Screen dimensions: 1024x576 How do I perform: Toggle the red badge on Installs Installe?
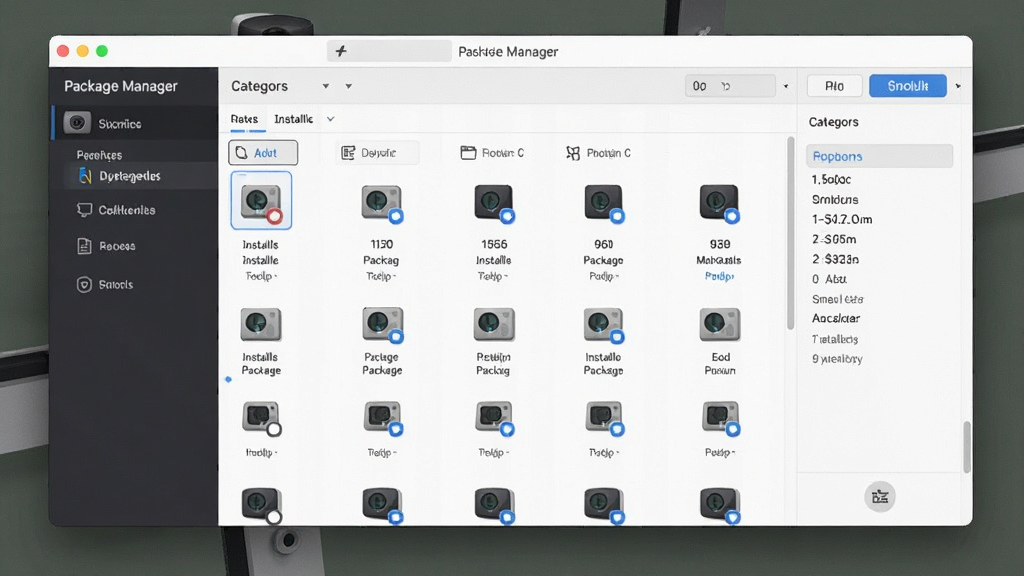click(x=274, y=216)
